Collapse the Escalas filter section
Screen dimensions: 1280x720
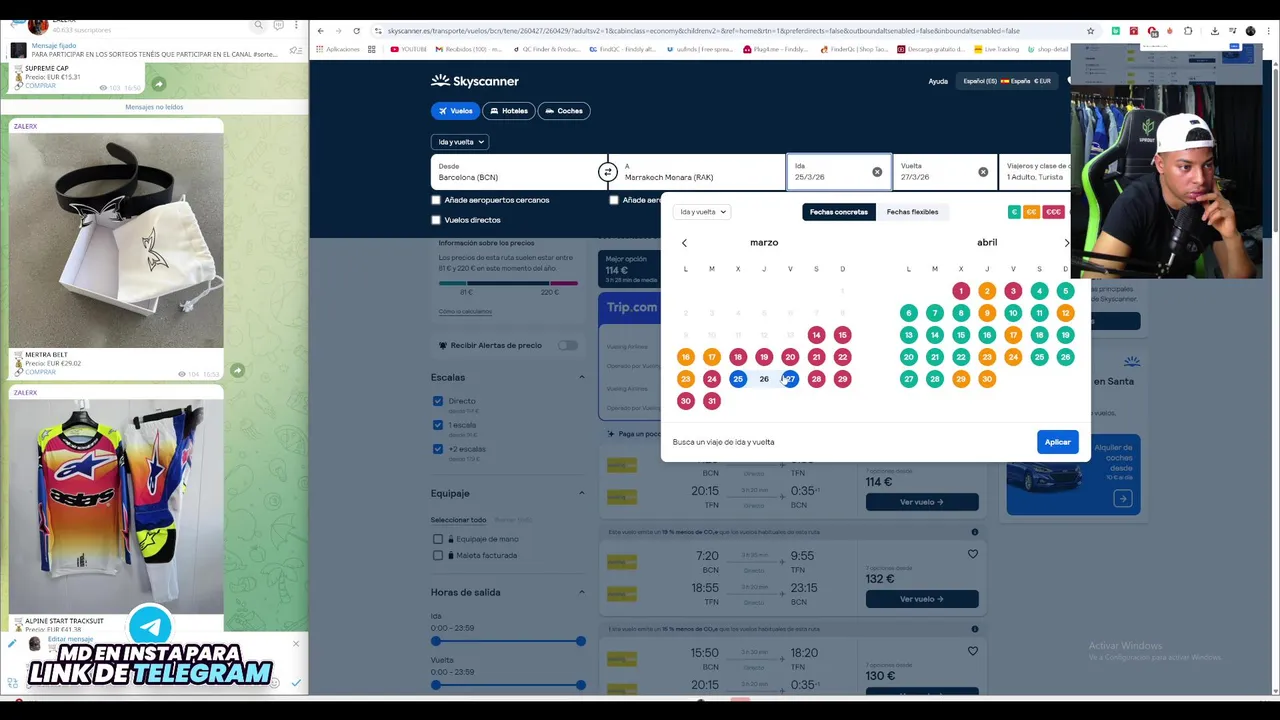pos(581,377)
